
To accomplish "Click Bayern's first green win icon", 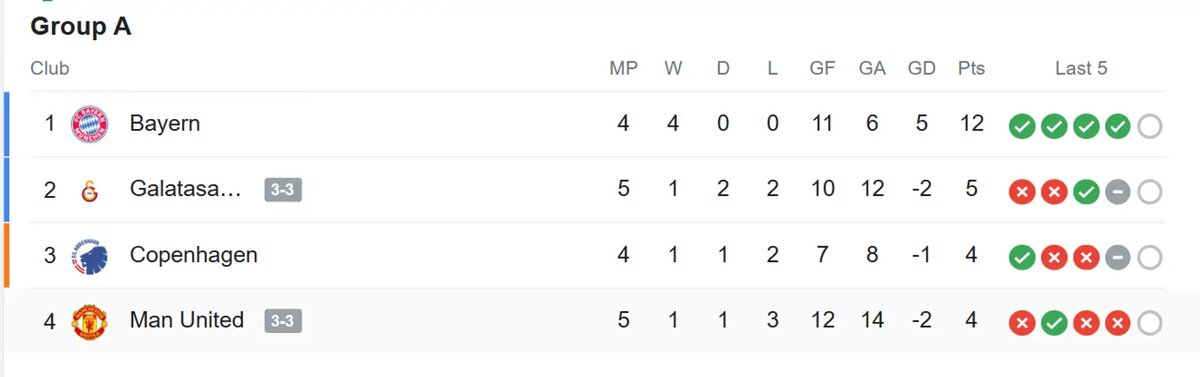I will click(x=1021, y=126).
